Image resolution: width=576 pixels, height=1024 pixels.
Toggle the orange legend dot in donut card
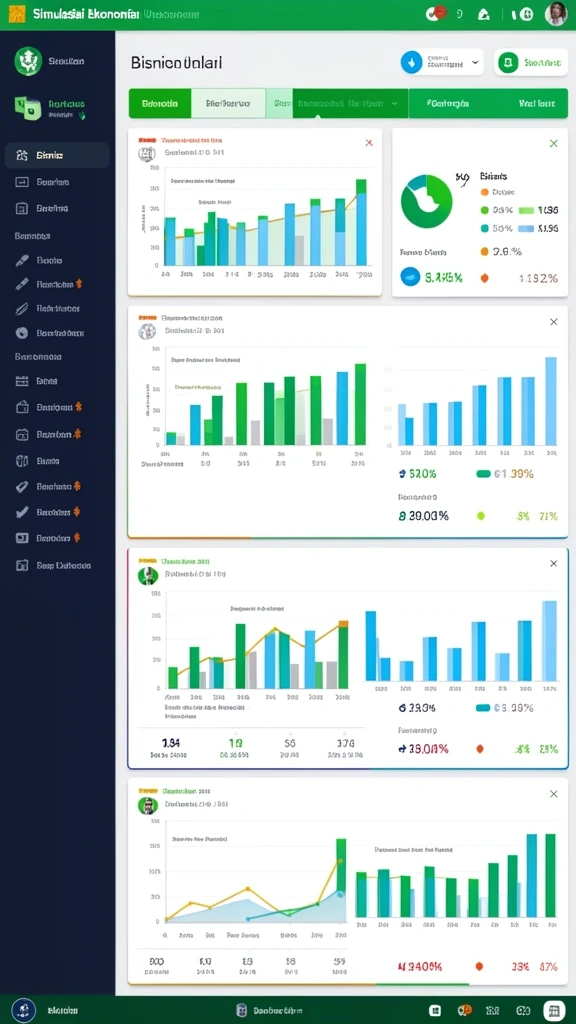click(485, 192)
